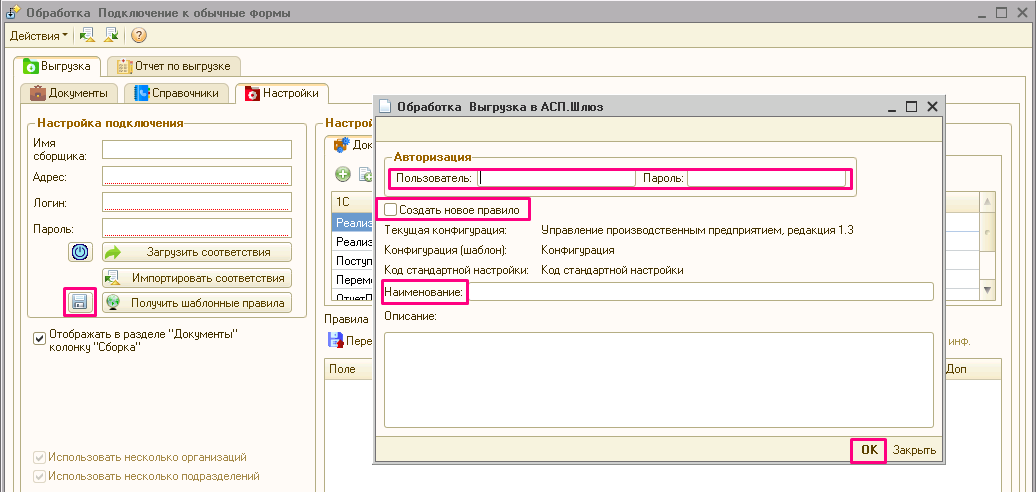Click the Пользователь input field in dialog
The height and width of the screenshot is (492, 1036).
556,178
